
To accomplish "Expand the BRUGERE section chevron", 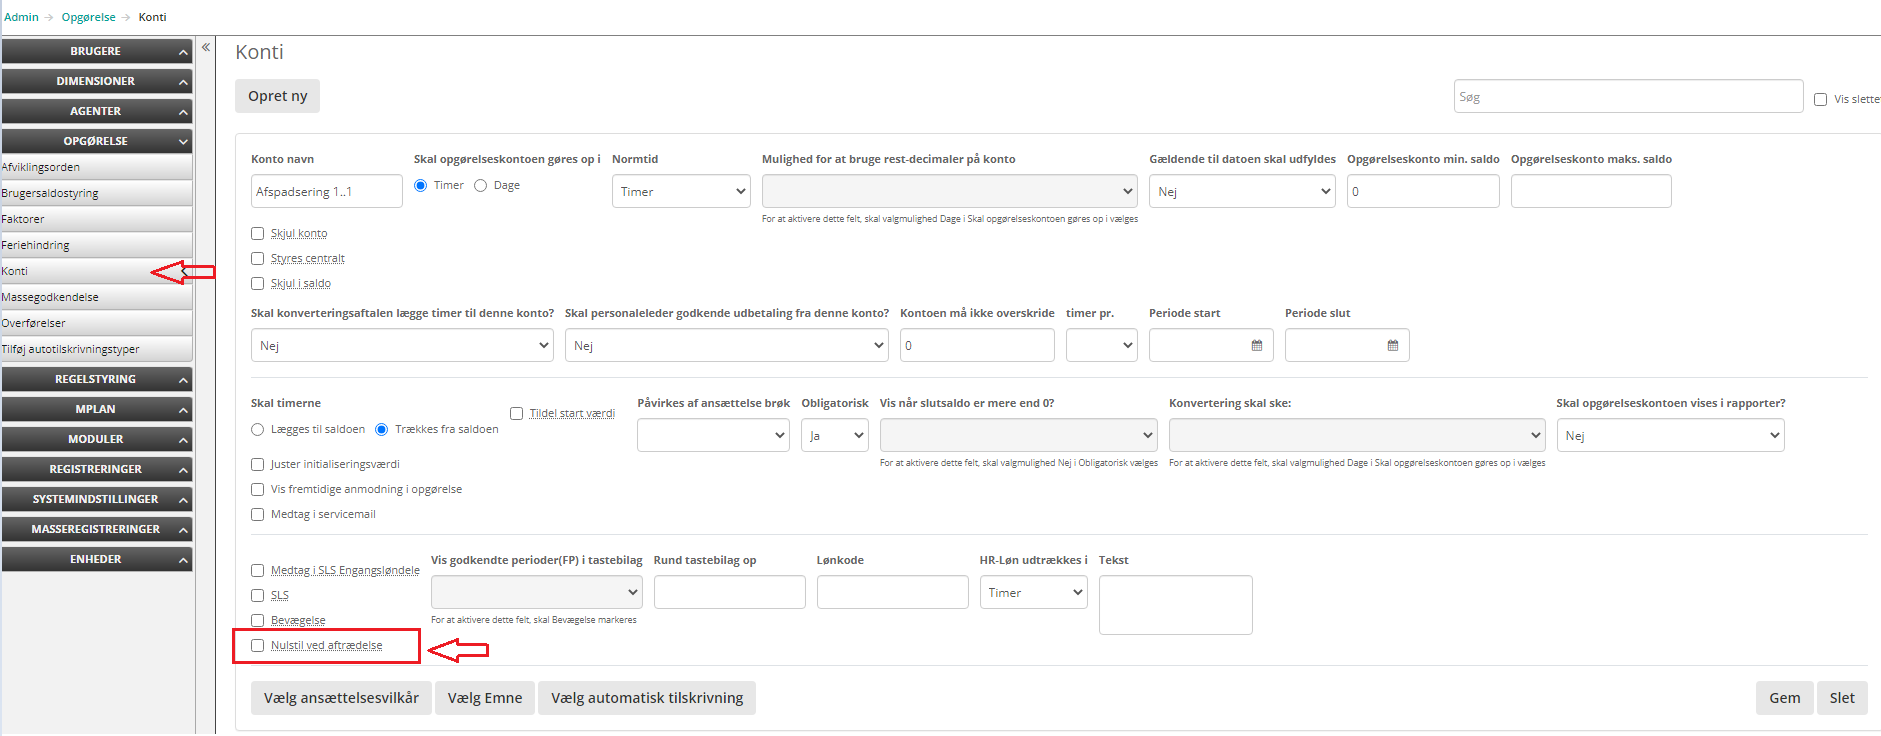I will coord(183,52).
